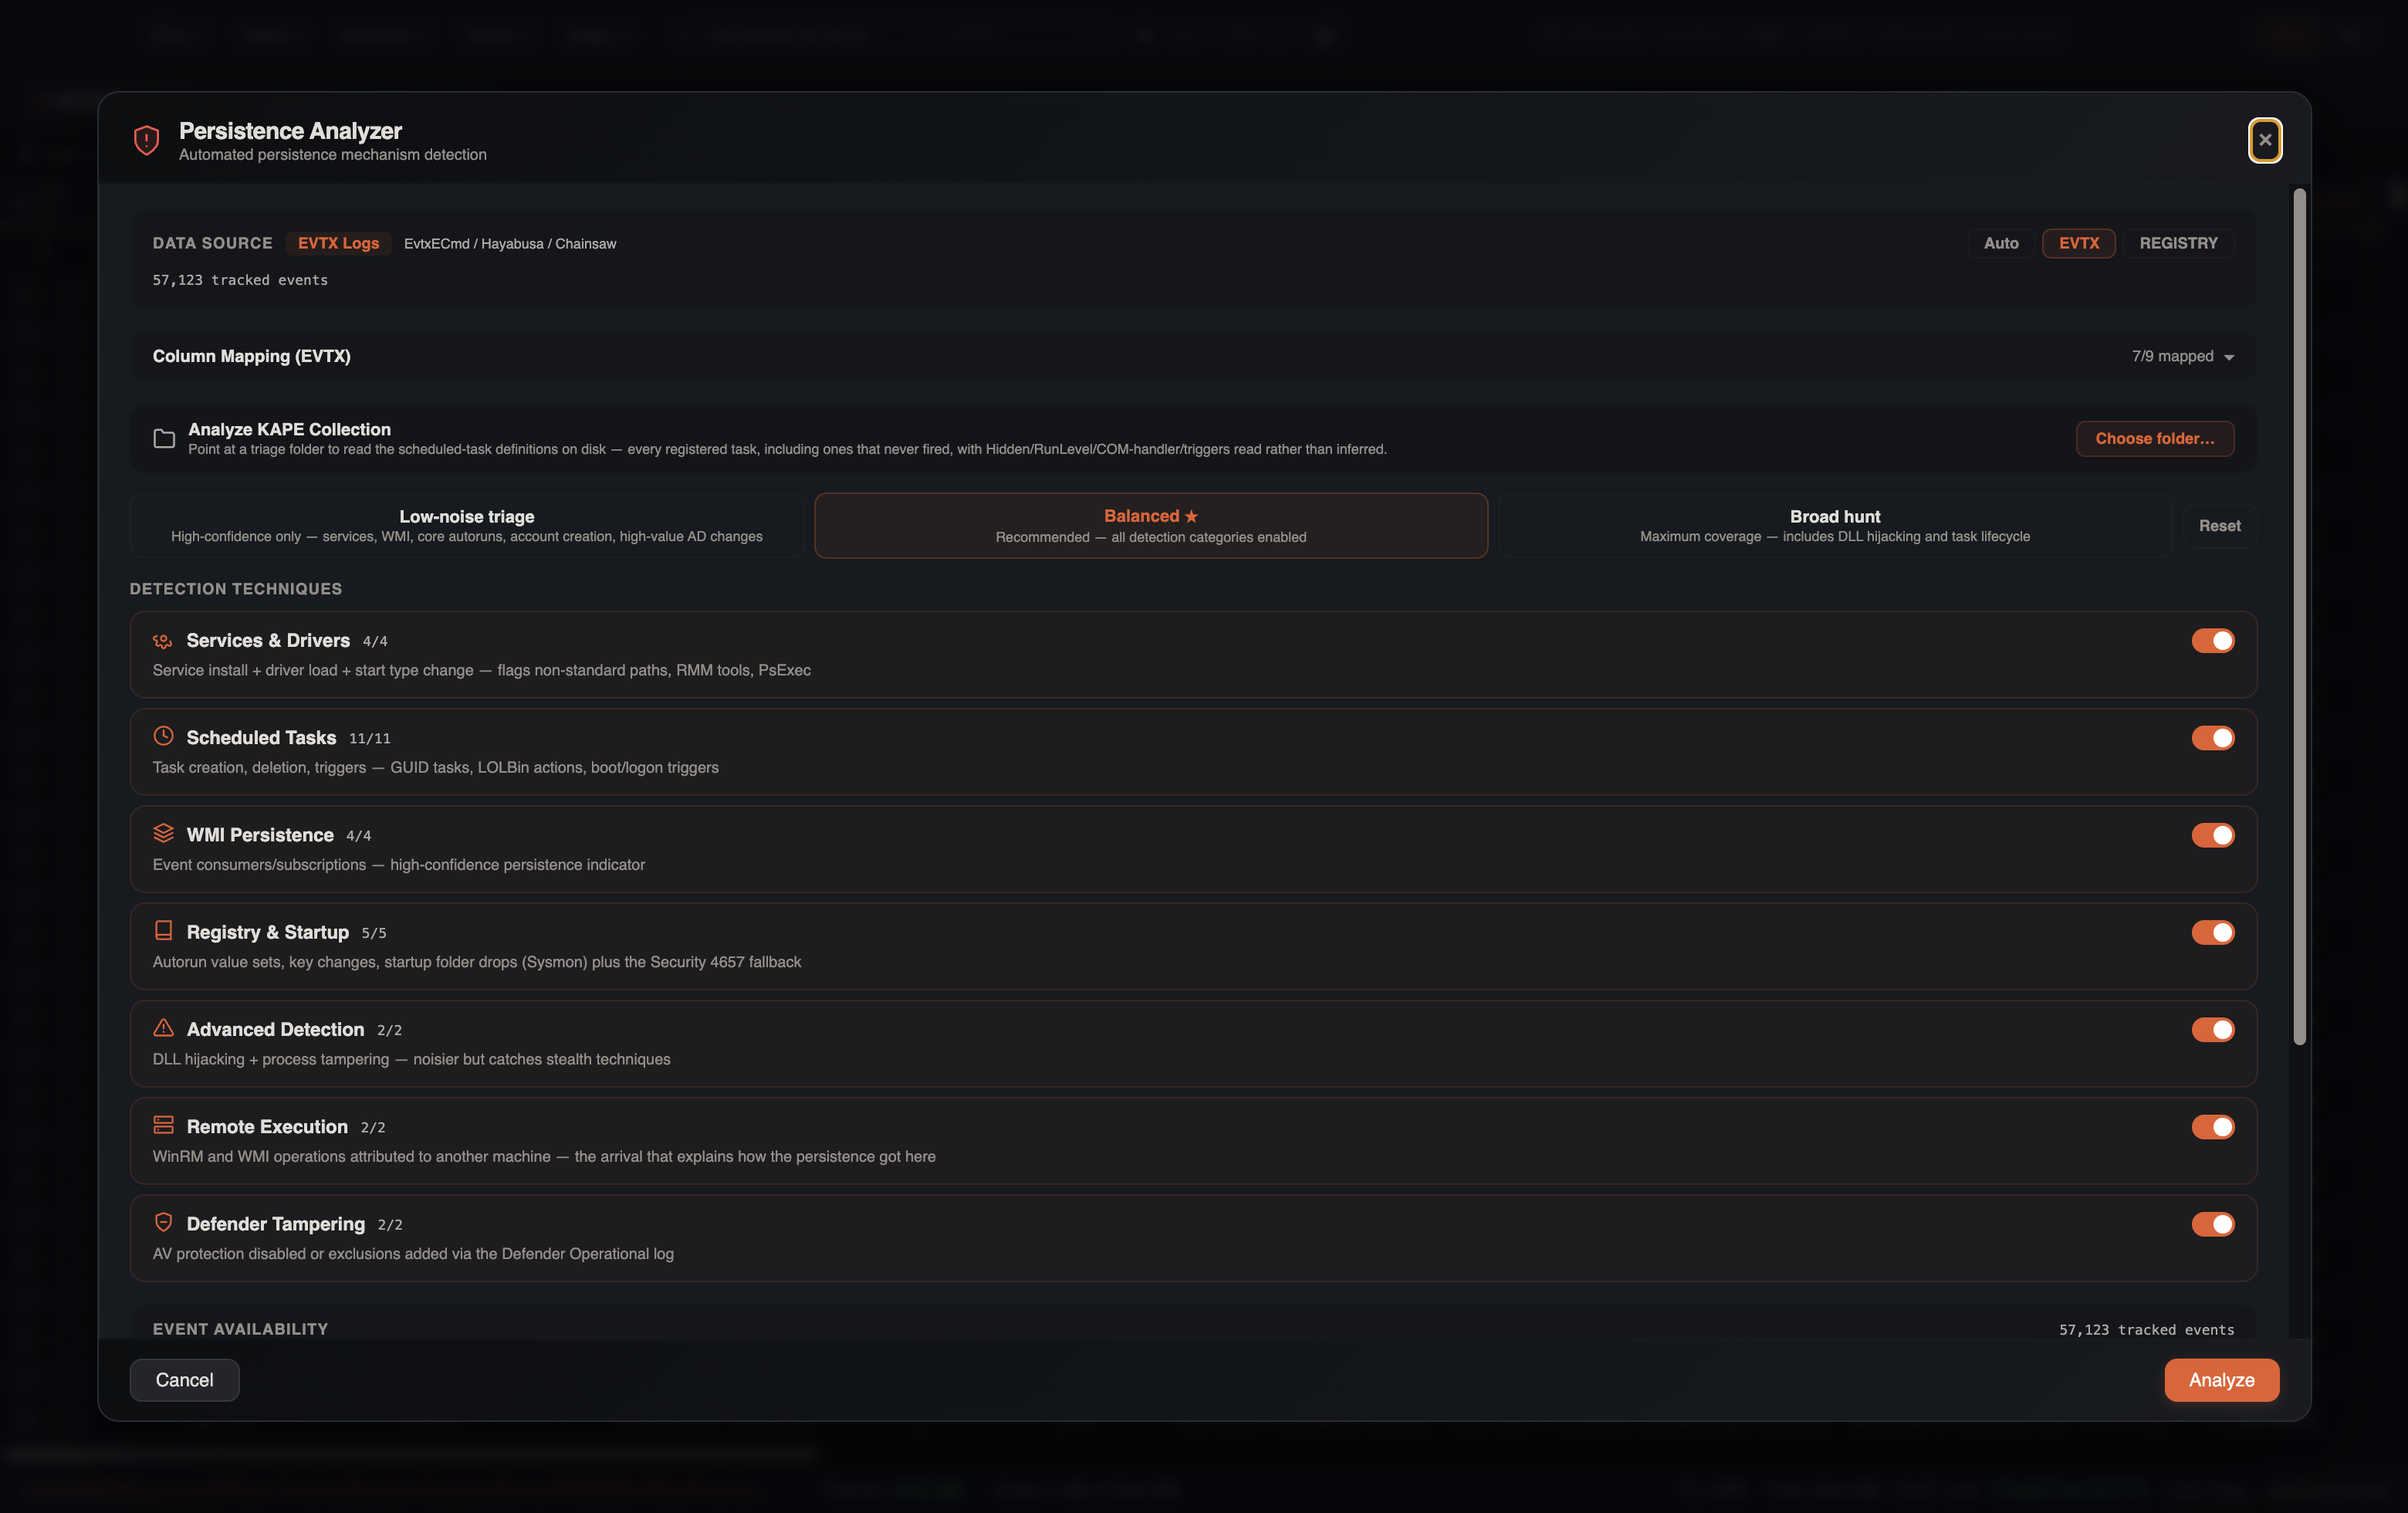Image resolution: width=2408 pixels, height=1513 pixels.
Task: Click the Persistence Analyzer shield icon
Action: pyautogui.click(x=146, y=140)
